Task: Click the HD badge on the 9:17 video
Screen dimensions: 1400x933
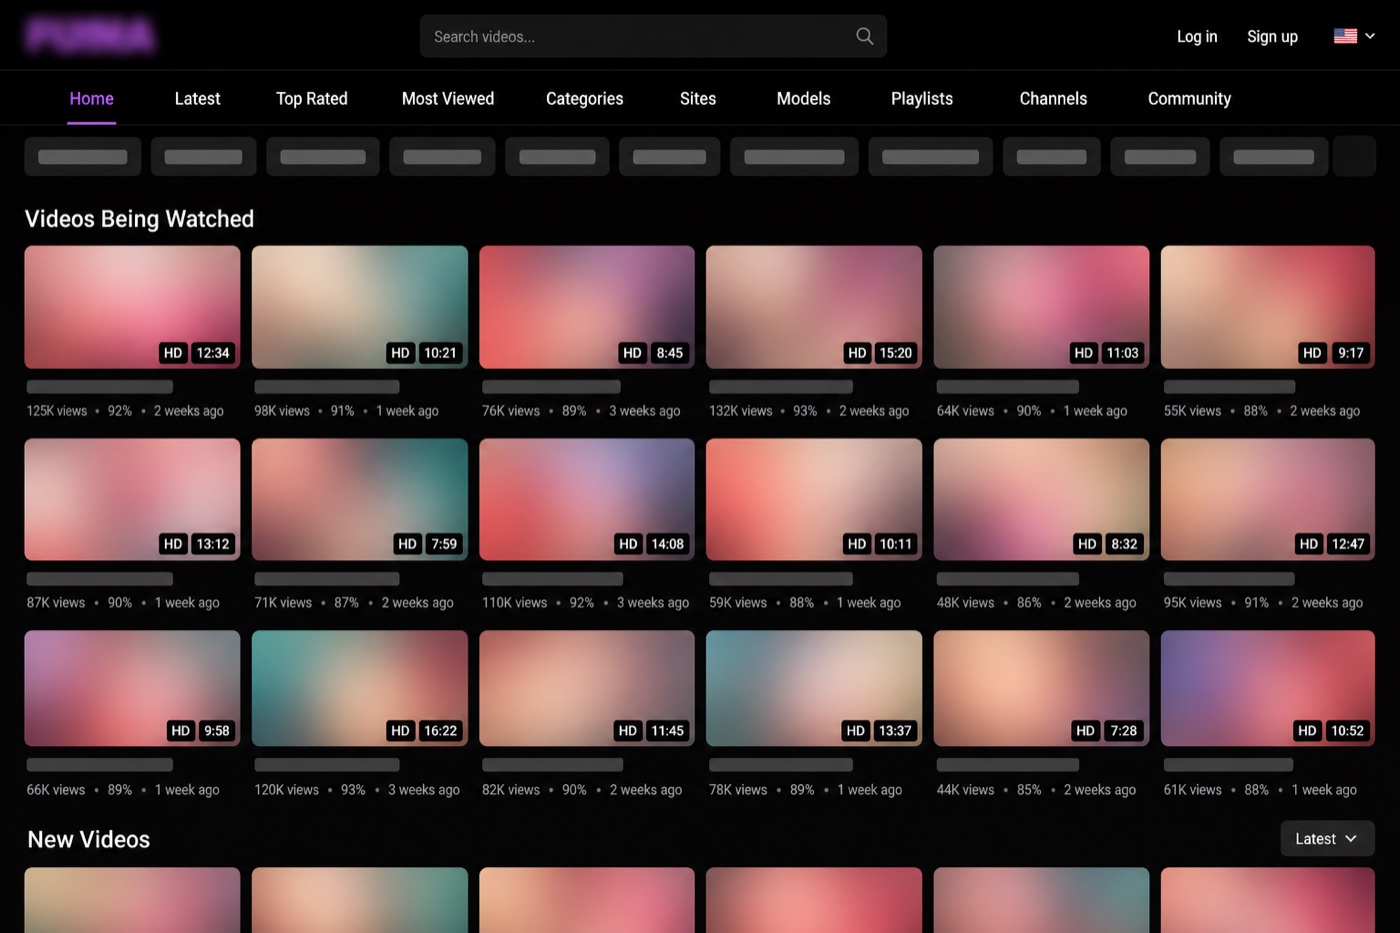Action: pos(1312,353)
